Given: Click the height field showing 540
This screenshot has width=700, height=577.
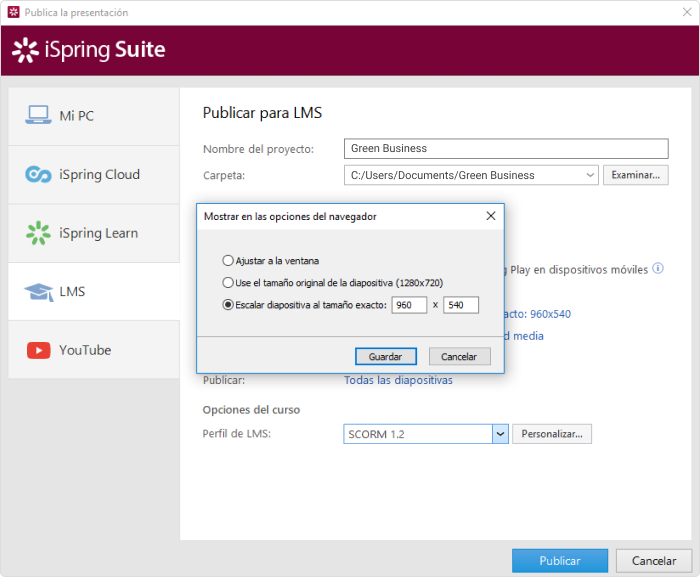Looking at the screenshot, I should point(461,305).
